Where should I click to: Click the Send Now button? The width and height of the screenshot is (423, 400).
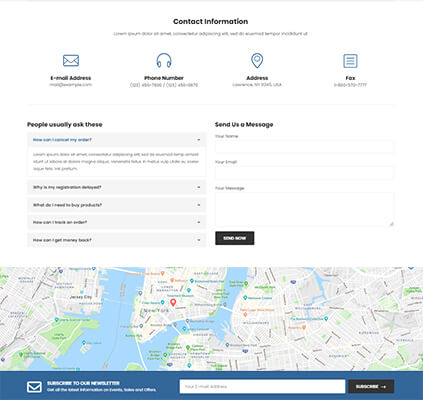[235, 238]
